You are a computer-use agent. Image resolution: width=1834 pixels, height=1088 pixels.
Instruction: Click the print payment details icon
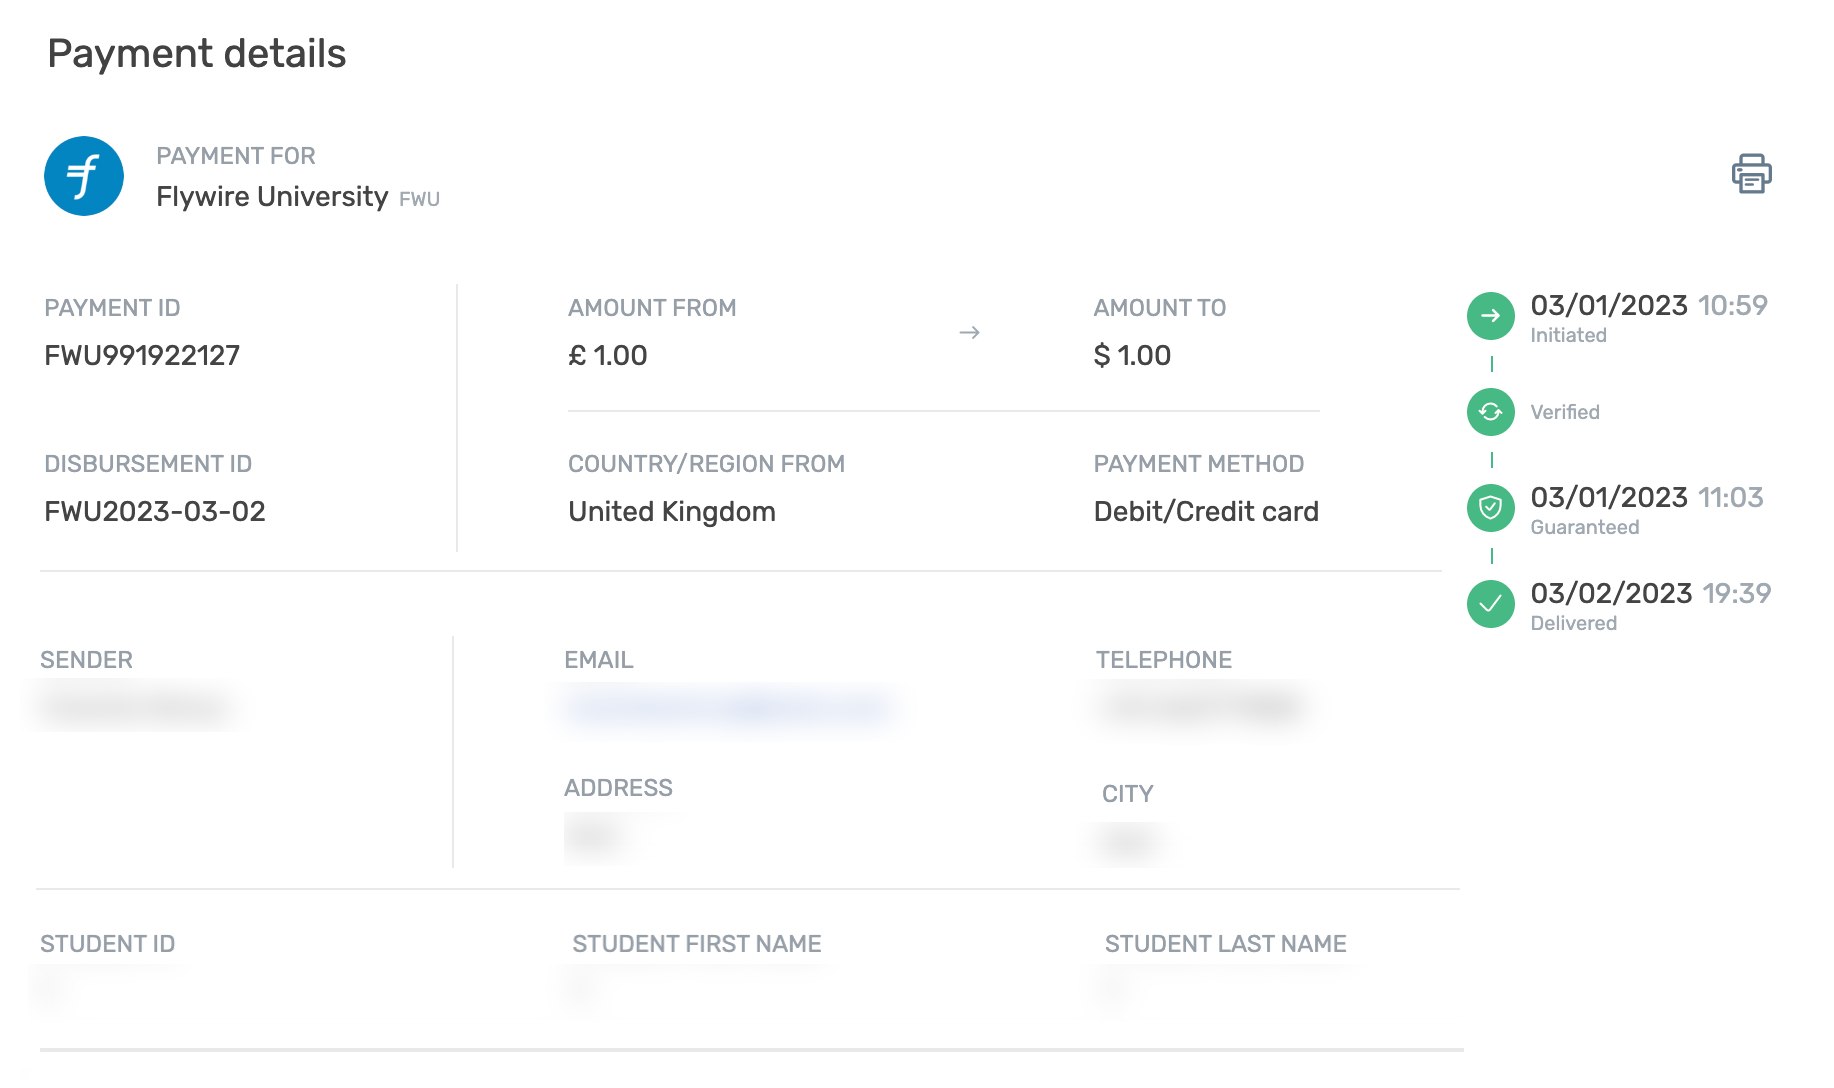[x=1751, y=174]
